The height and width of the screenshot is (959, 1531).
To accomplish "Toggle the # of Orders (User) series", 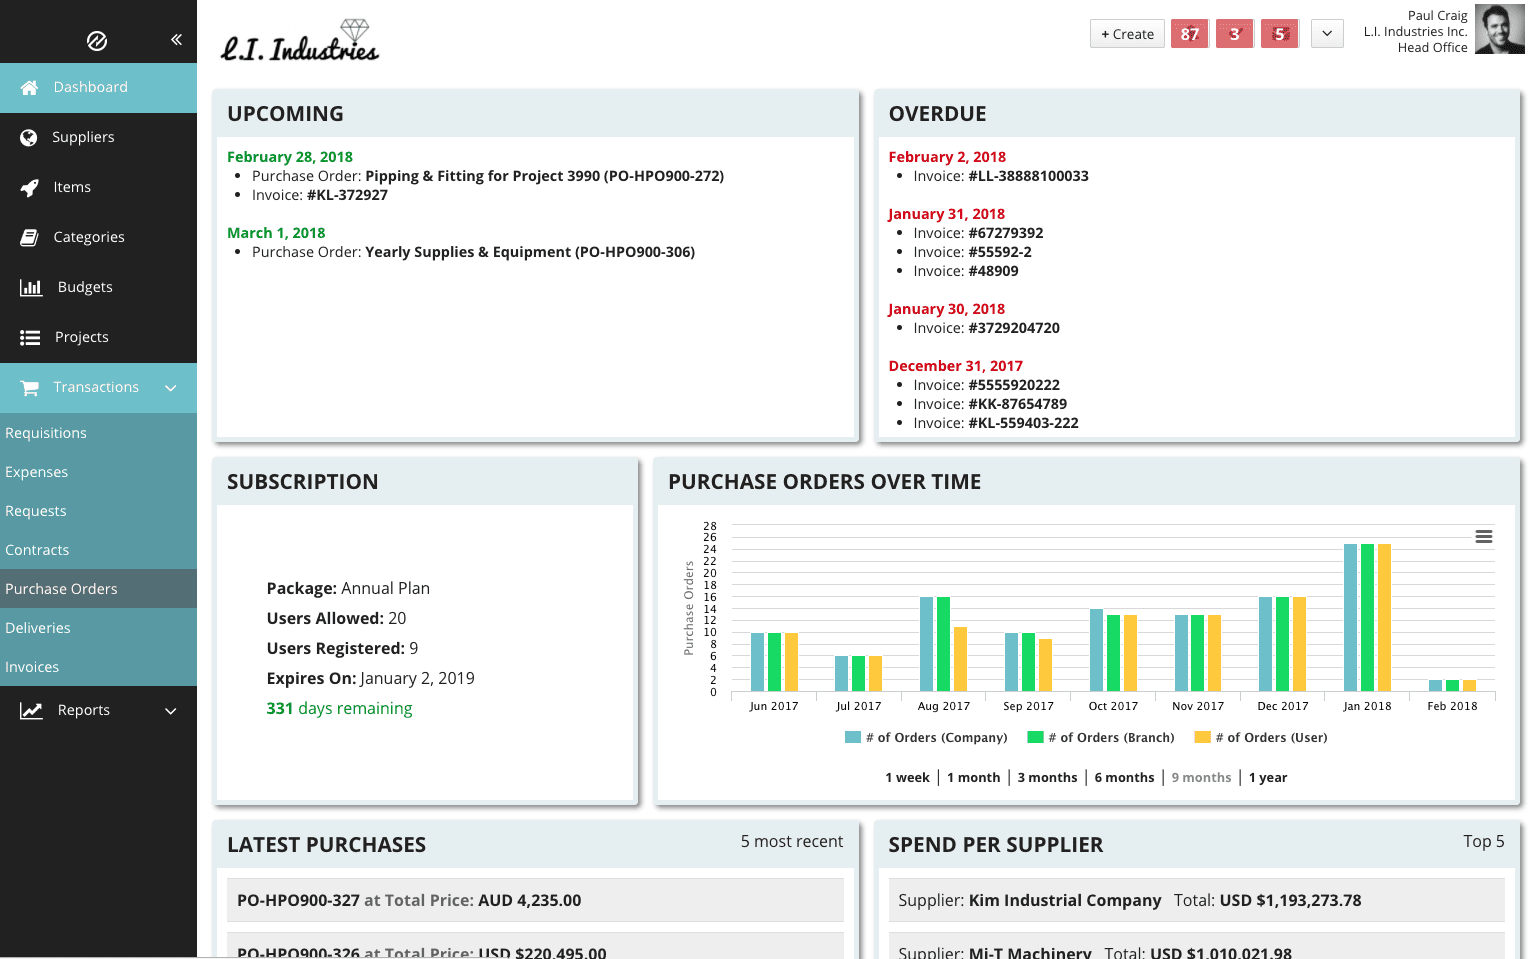I will click(x=1267, y=737).
